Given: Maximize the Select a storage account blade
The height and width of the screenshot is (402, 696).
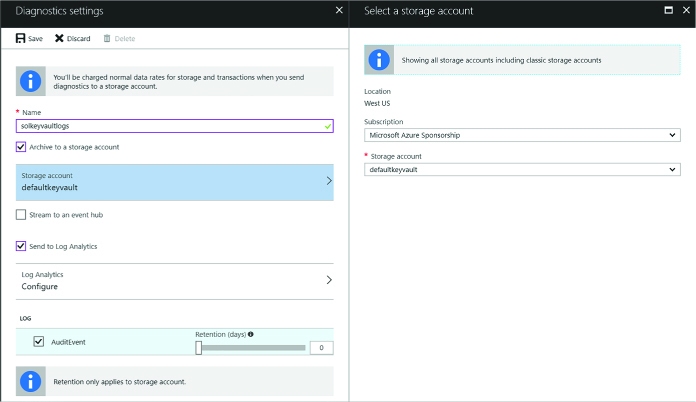Looking at the screenshot, I should [668, 10].
